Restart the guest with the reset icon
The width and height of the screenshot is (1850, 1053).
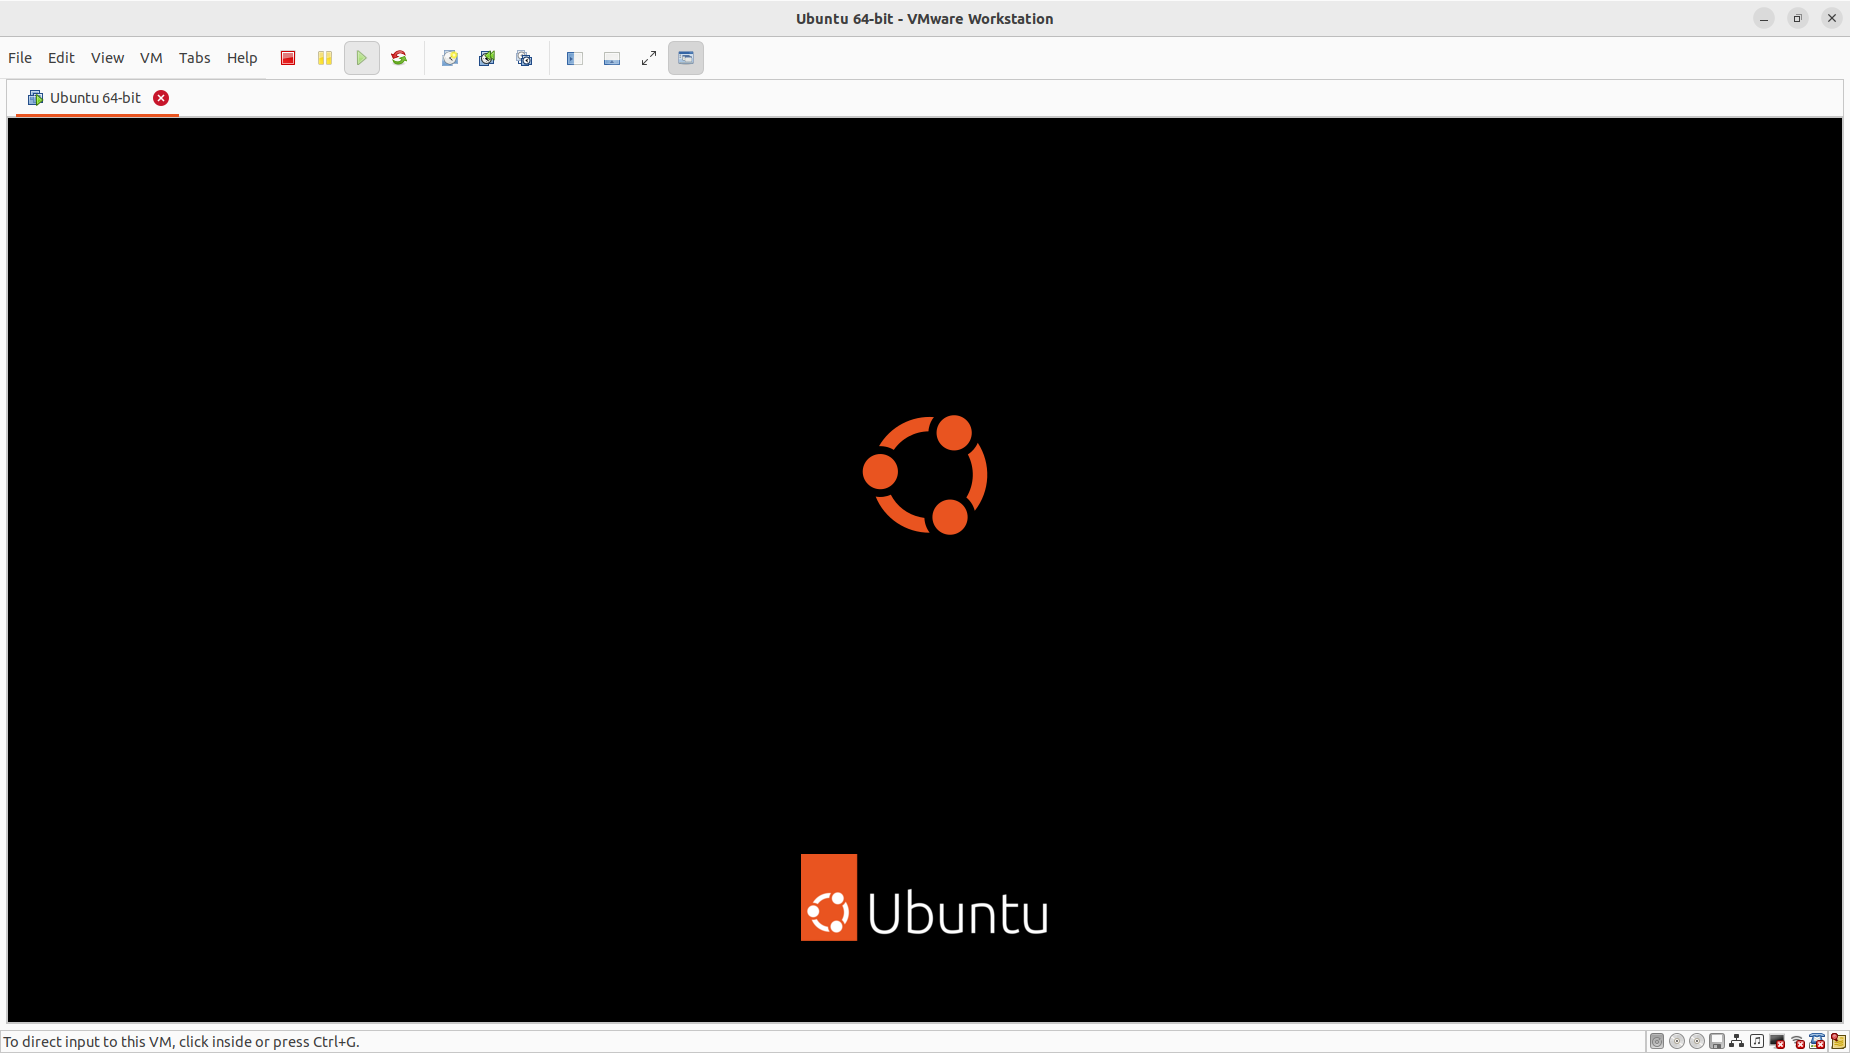point(399,58)
